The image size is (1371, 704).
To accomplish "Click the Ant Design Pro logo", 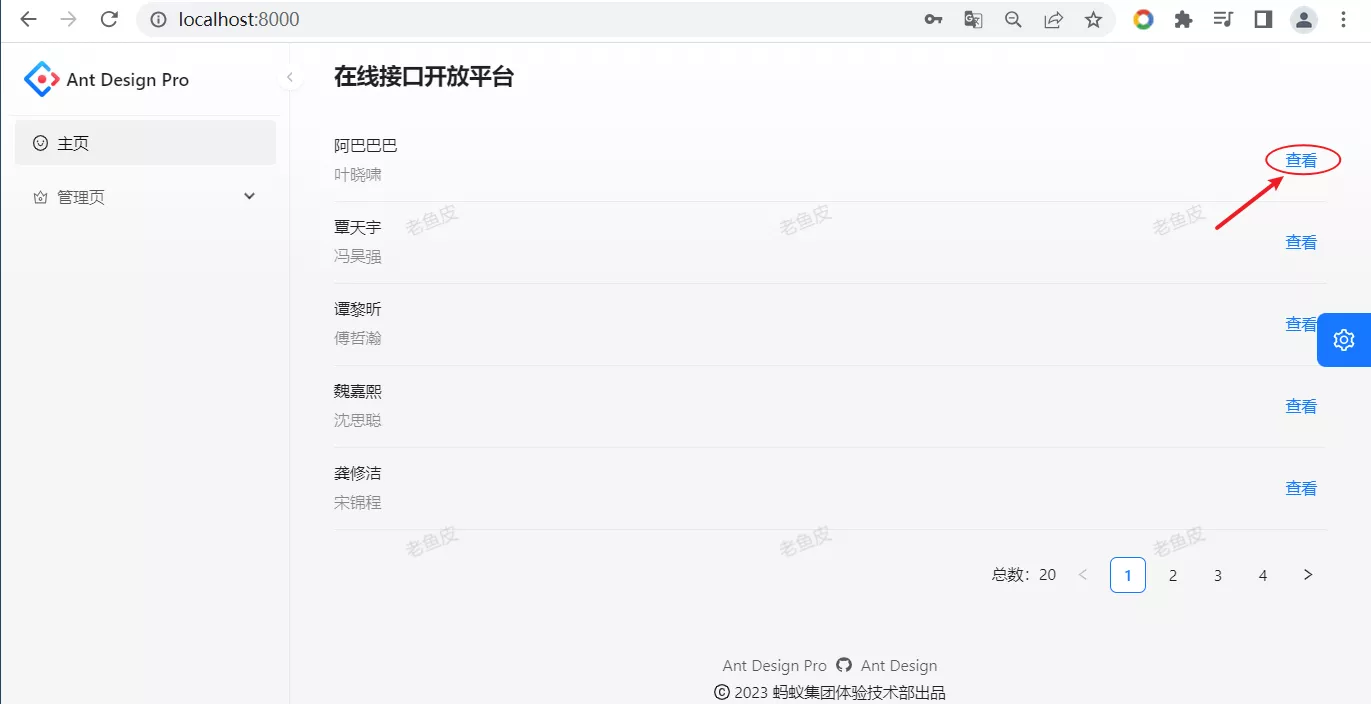I will click(x=41, y=79).
